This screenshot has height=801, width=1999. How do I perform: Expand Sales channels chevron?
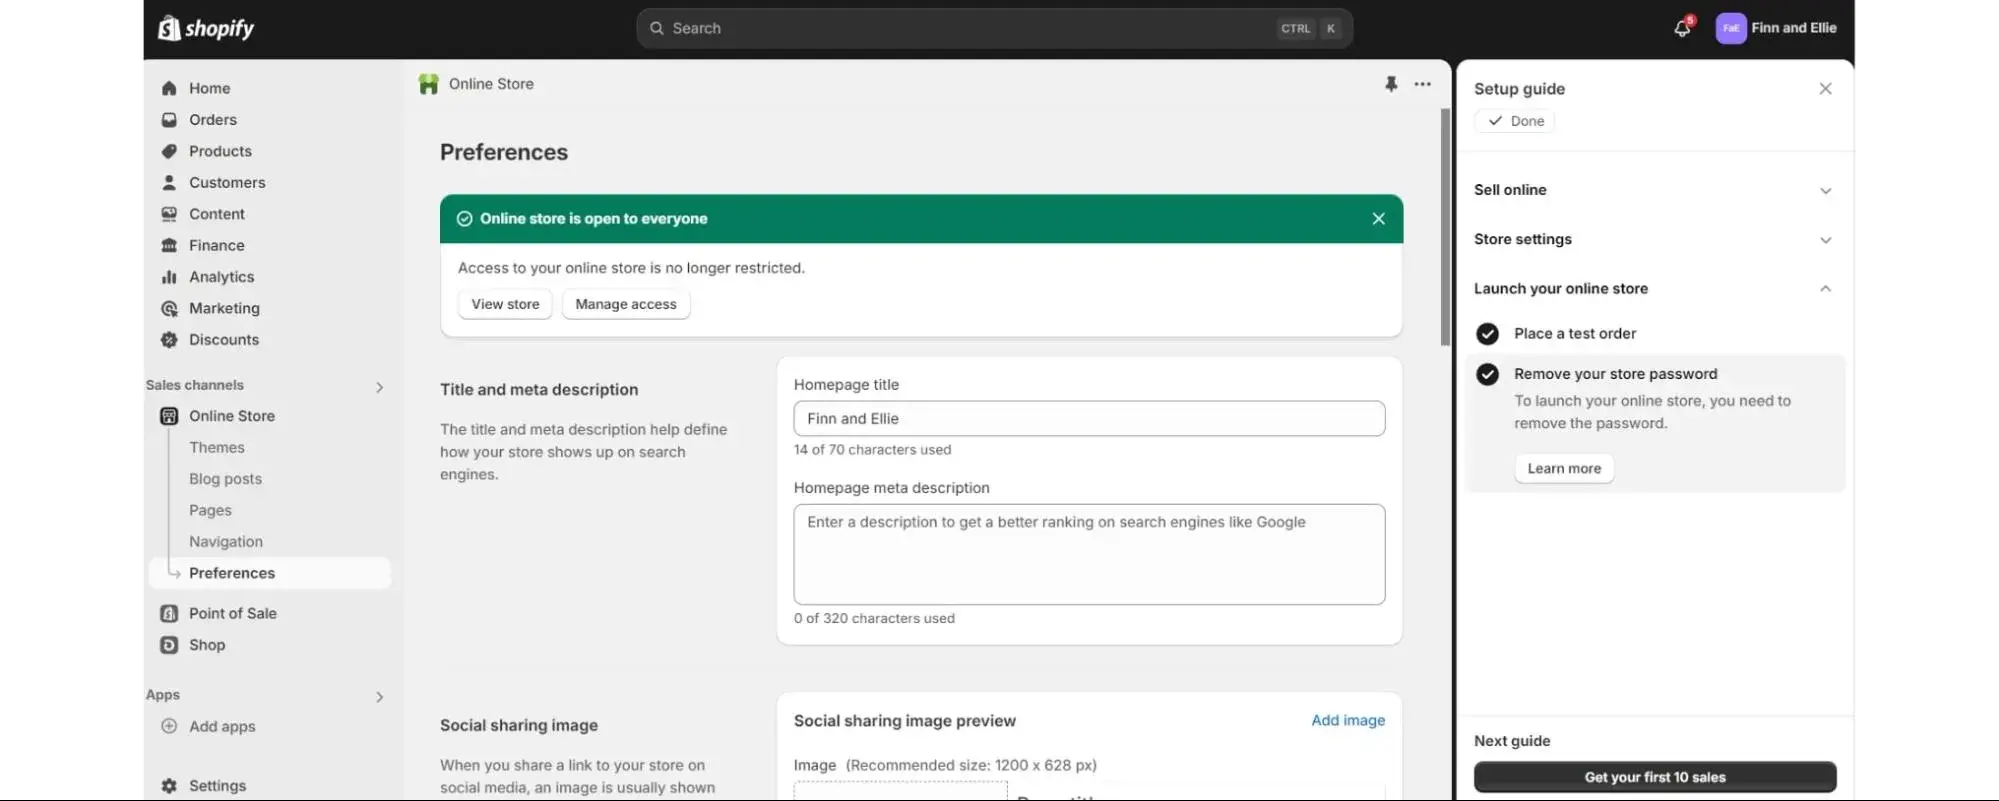coord(379,387)
